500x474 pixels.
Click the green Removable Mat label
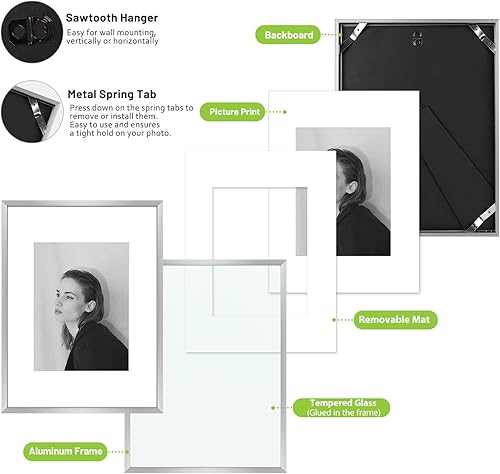tap(395, 320)
